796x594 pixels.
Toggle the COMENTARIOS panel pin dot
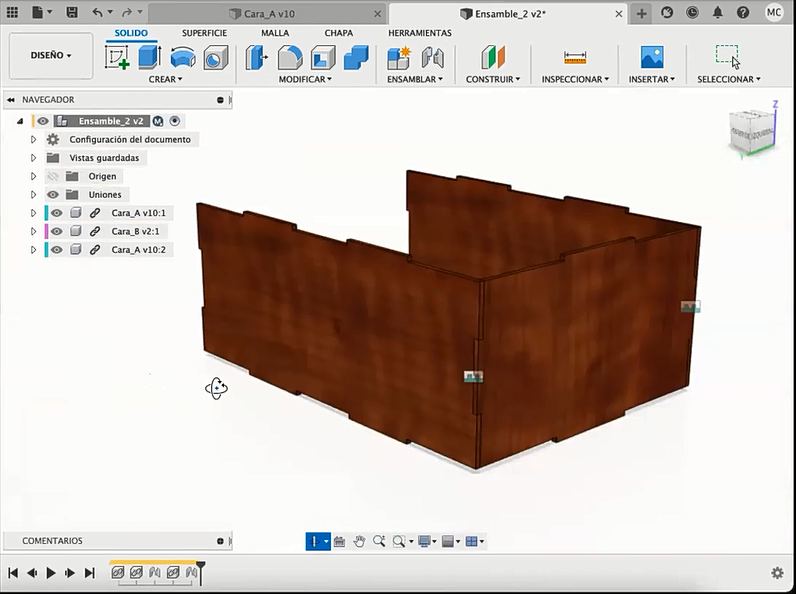coord(220,541)
